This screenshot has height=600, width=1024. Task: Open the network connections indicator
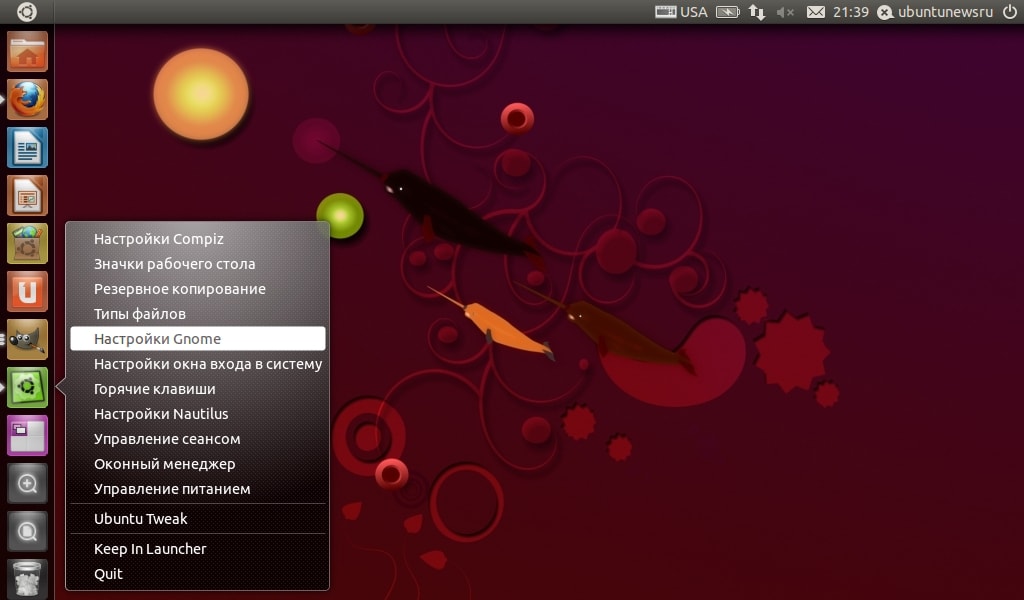tap(757, 12)
